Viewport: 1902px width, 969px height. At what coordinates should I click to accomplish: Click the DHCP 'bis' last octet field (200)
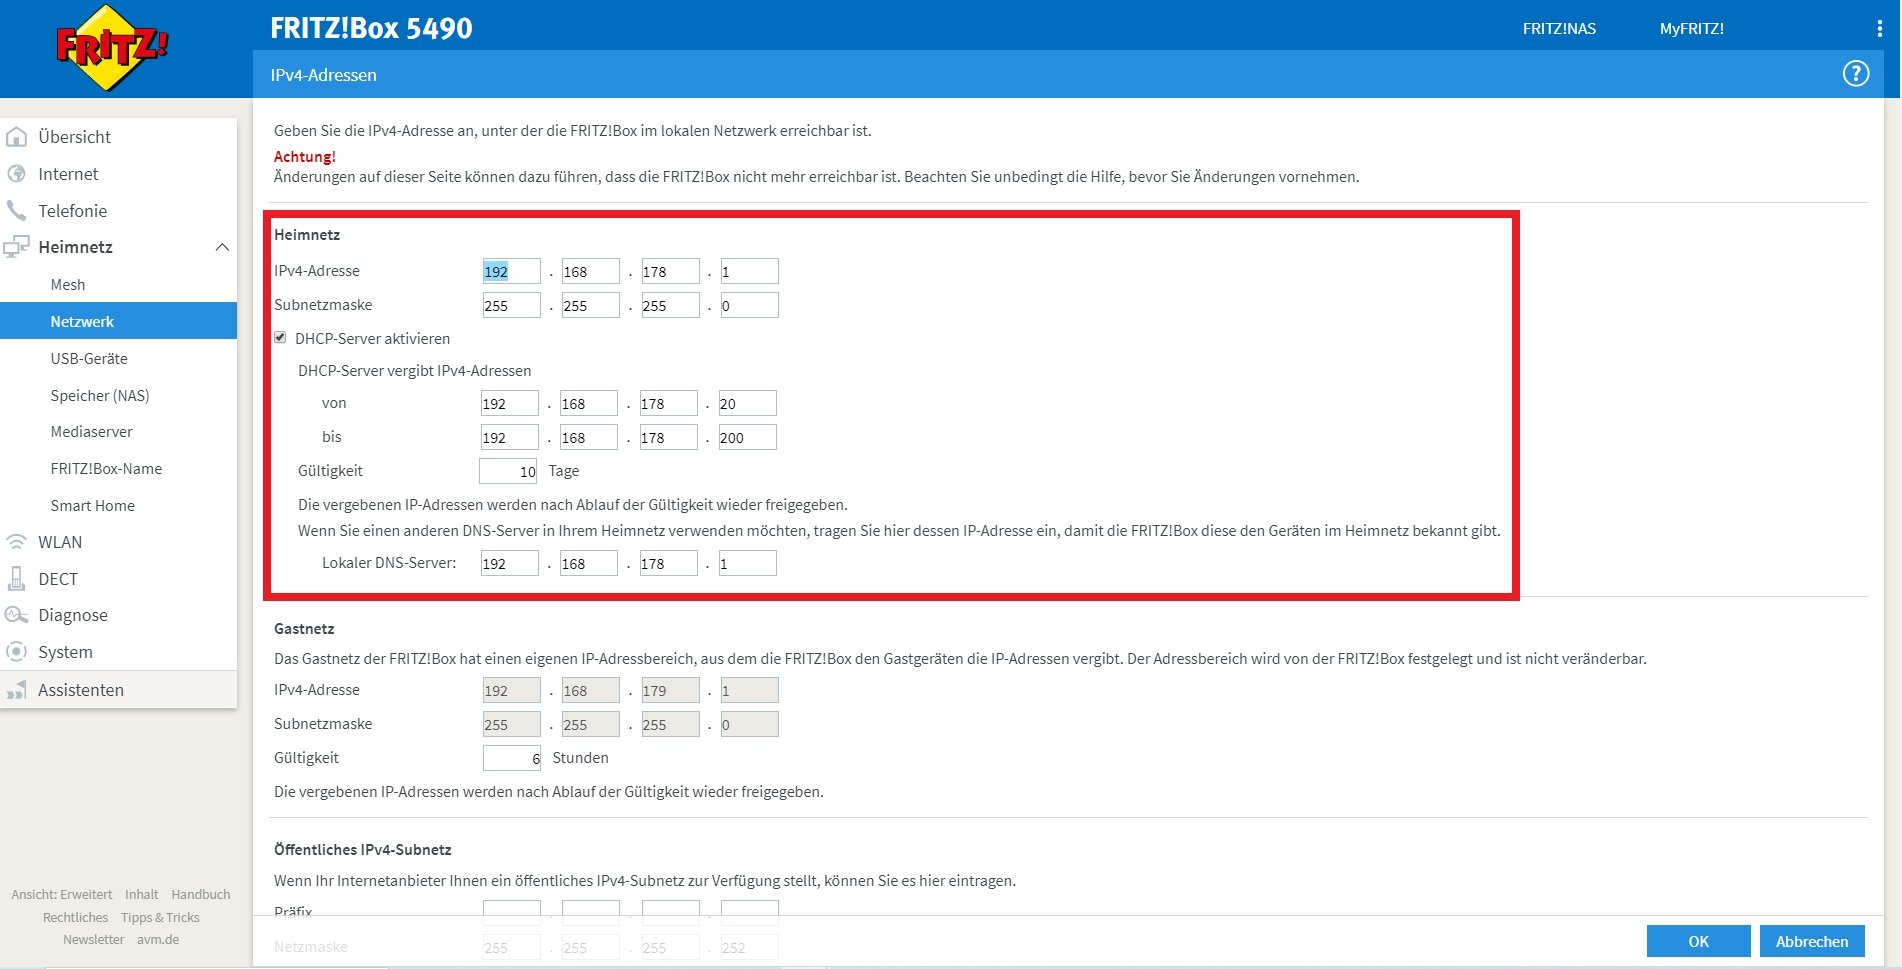(x=747, y=437)
